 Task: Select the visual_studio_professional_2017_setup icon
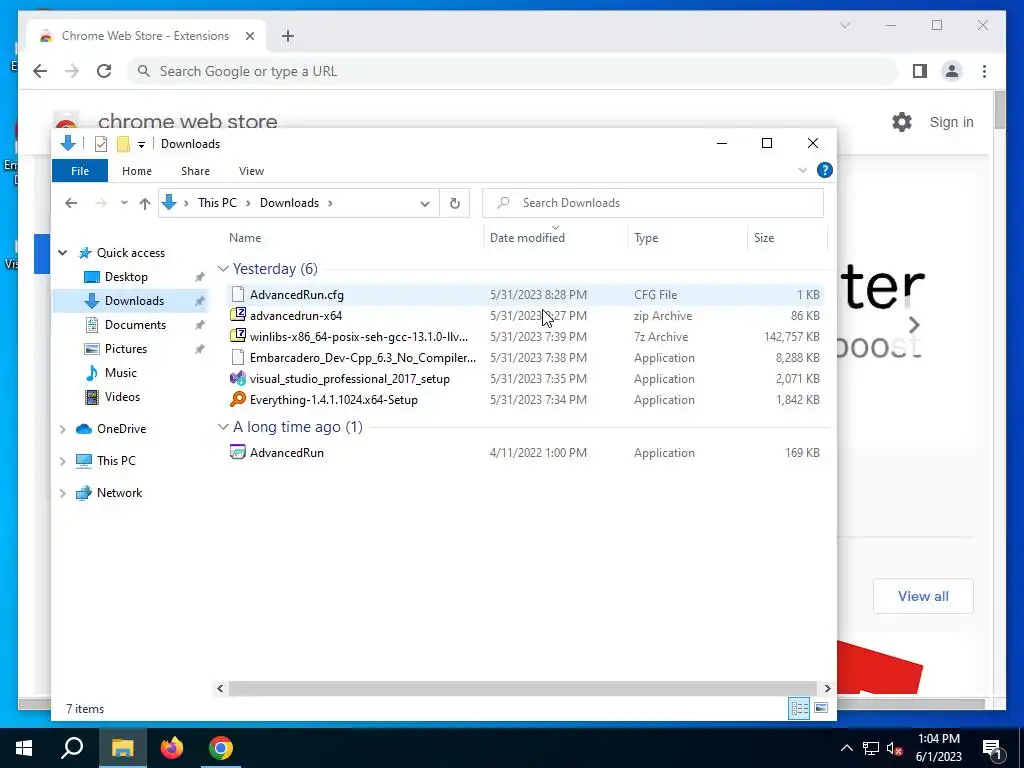coord(238,379)
